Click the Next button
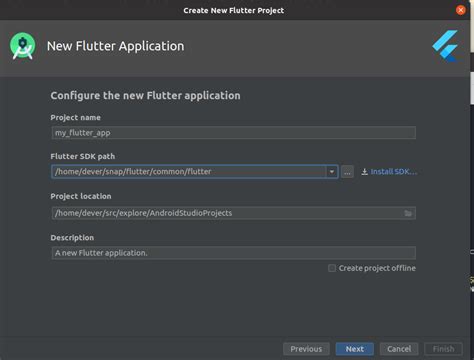474x360 pixels. tap(355, 349)
